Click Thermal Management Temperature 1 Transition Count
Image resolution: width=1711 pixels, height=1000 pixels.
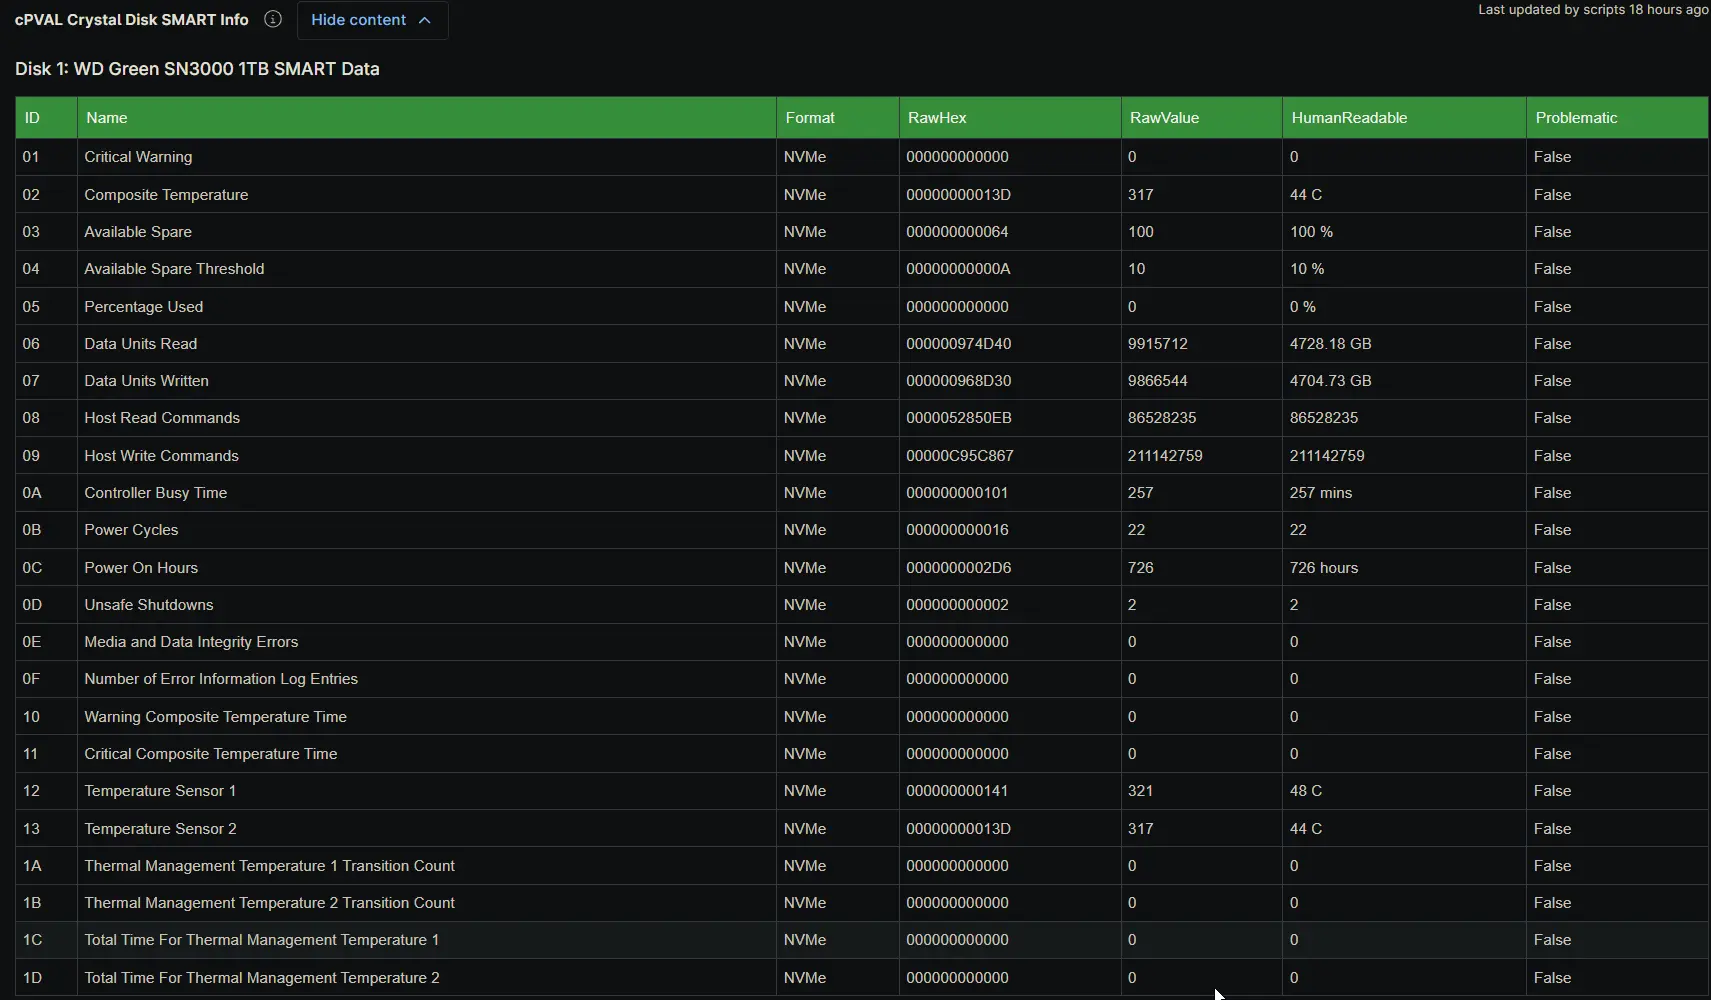coord(269,866)
